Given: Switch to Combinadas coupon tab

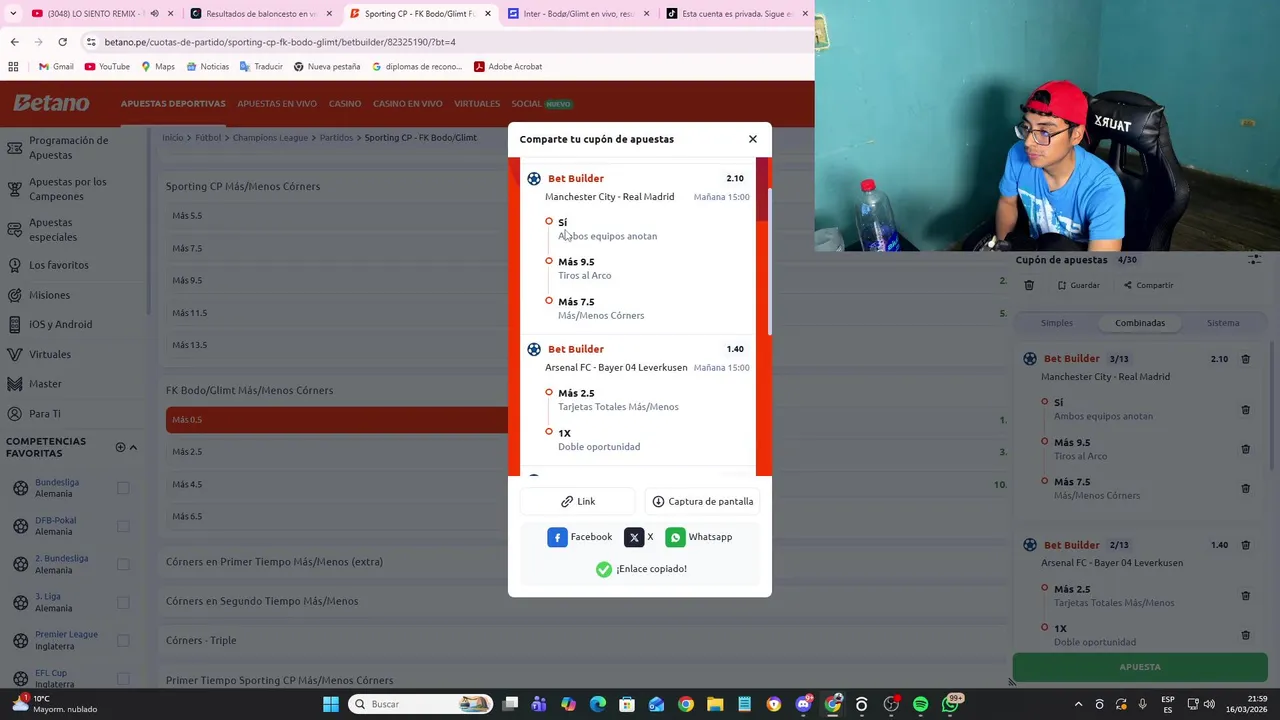Looking at the screenshot, I should tap(1140, 323).
